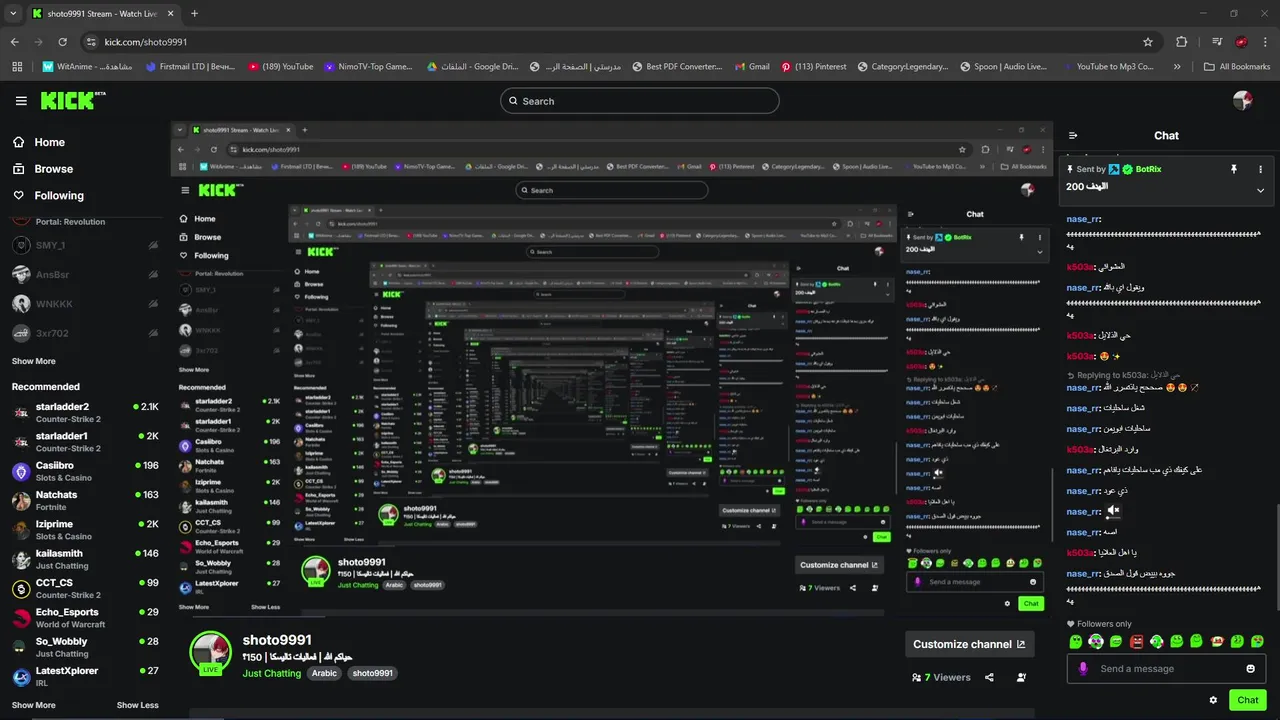Click the browser address bar URL

pos(146,42)
